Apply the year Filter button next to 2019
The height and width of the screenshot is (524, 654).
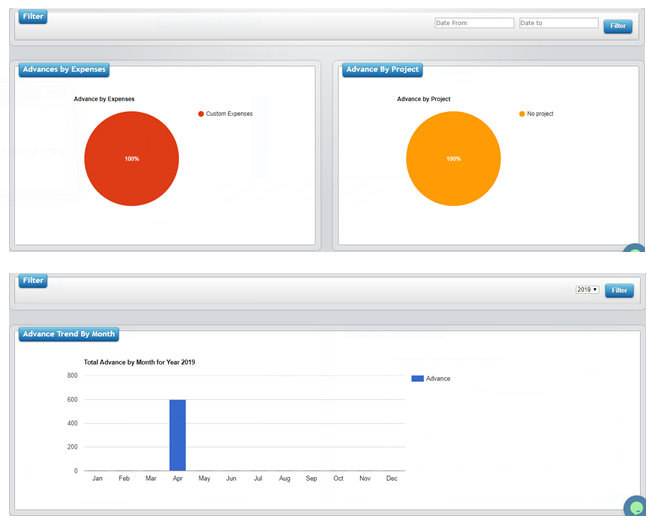[x=619, y=290]
